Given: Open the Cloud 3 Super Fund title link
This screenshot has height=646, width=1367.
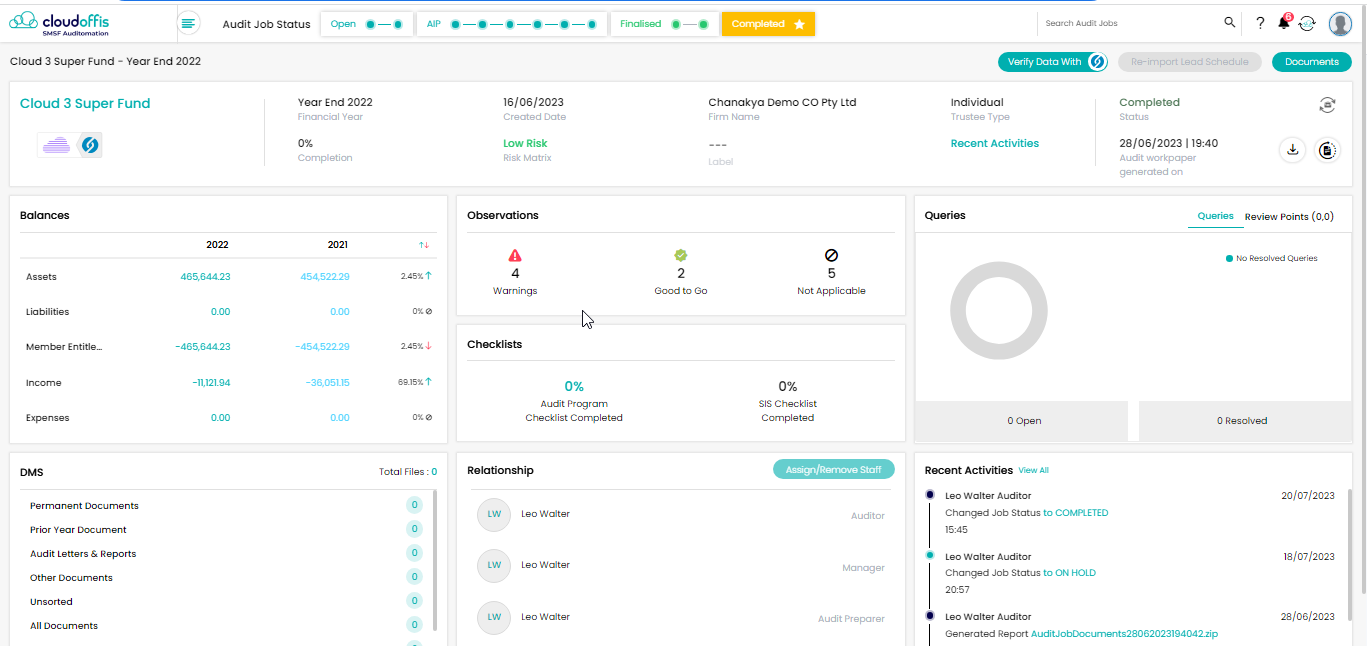Looking at the screenshot, I should (85, 103).
